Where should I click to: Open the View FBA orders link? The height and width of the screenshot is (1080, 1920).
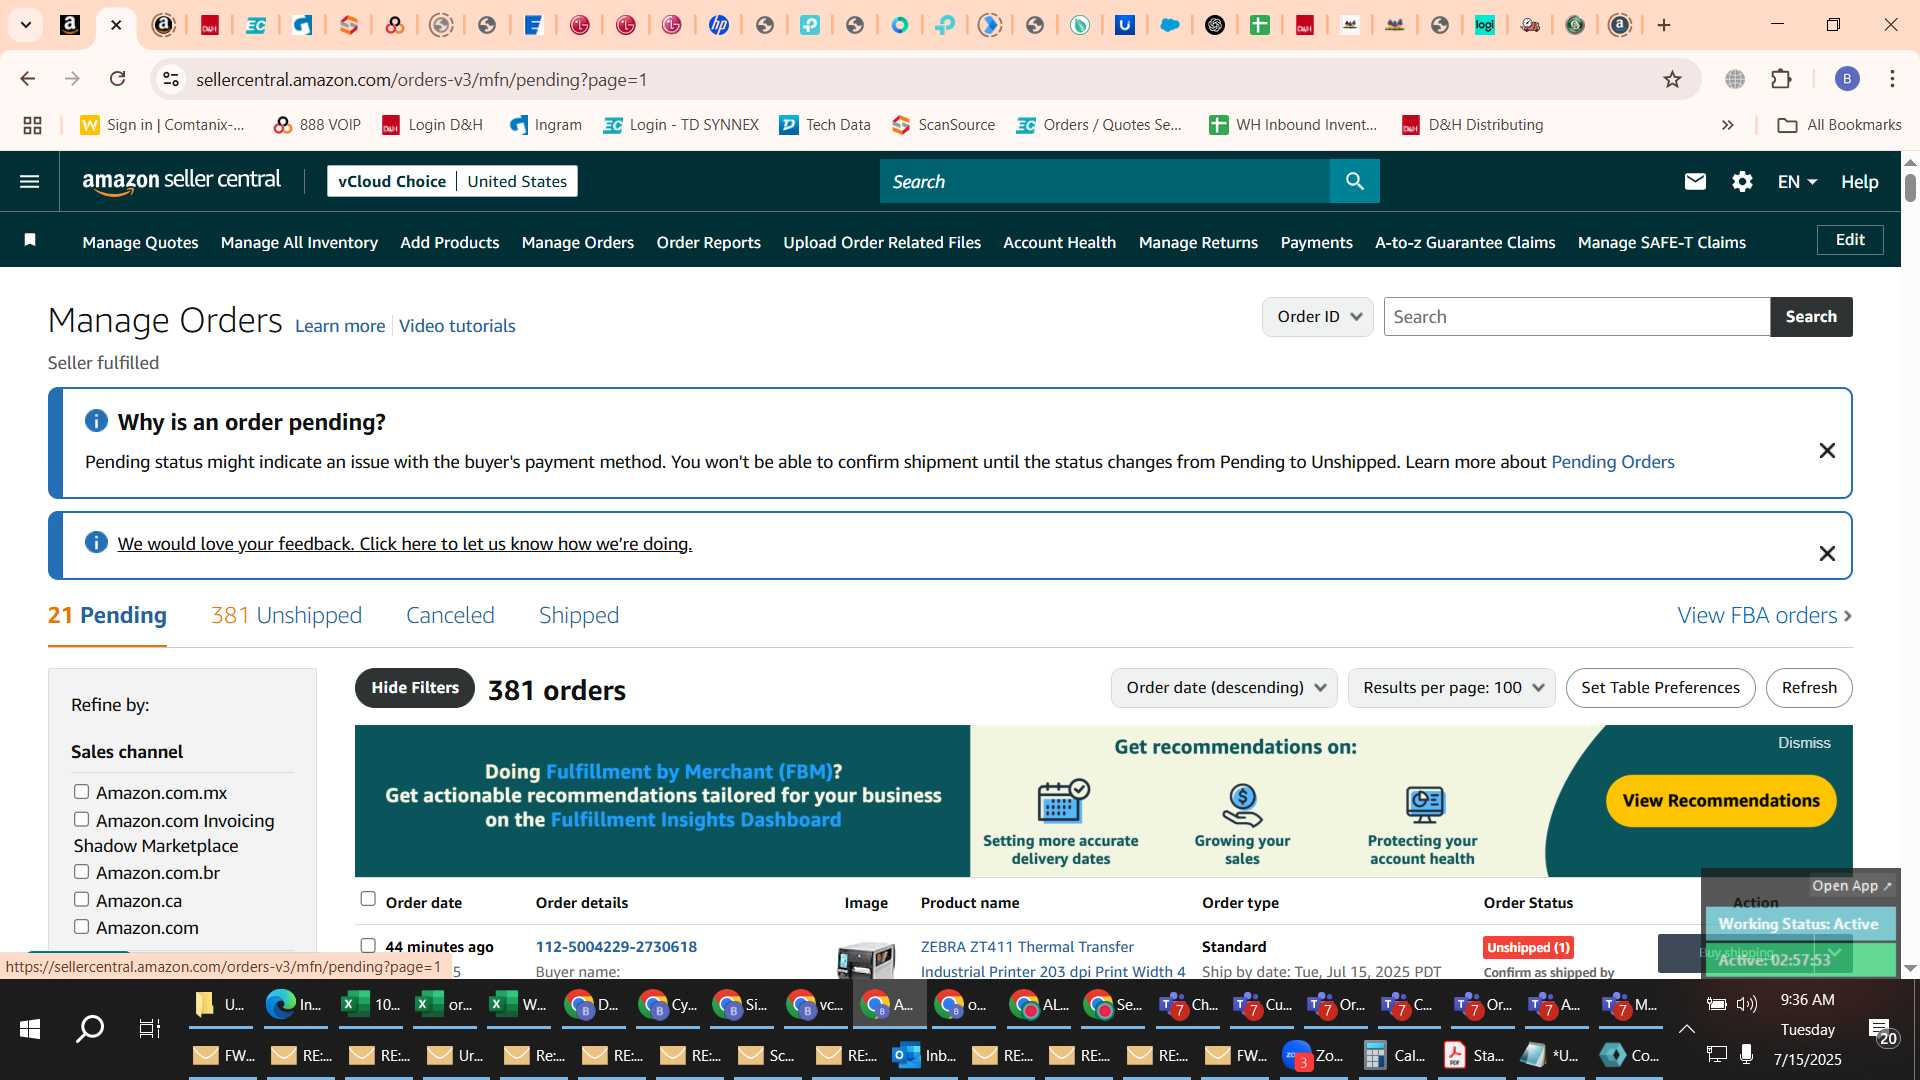click(x=1764, y=615)
